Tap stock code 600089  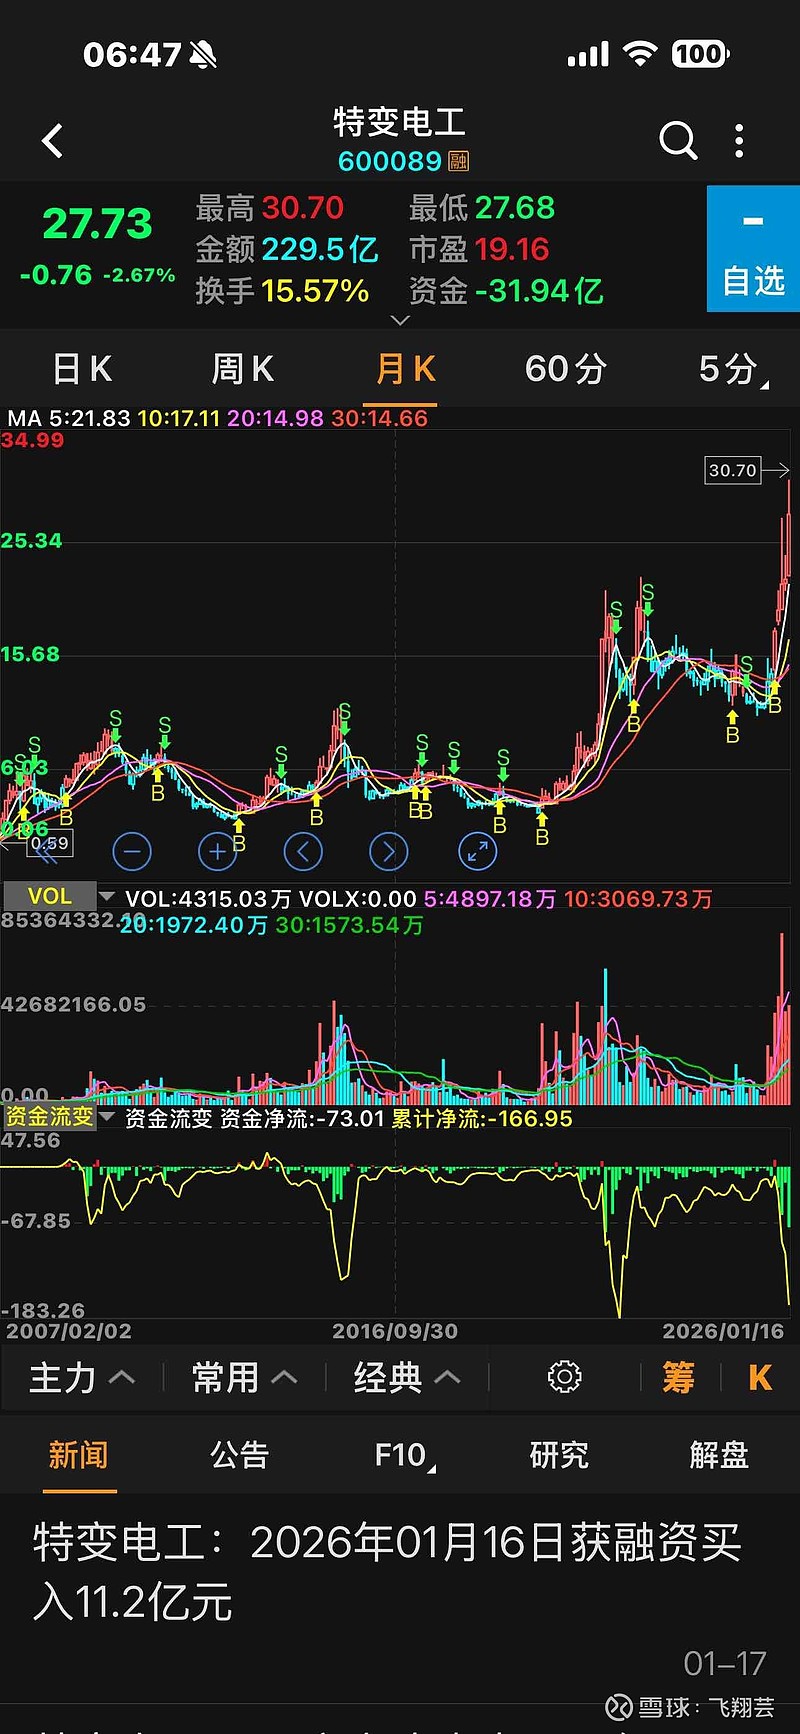[x=389, y=161]
